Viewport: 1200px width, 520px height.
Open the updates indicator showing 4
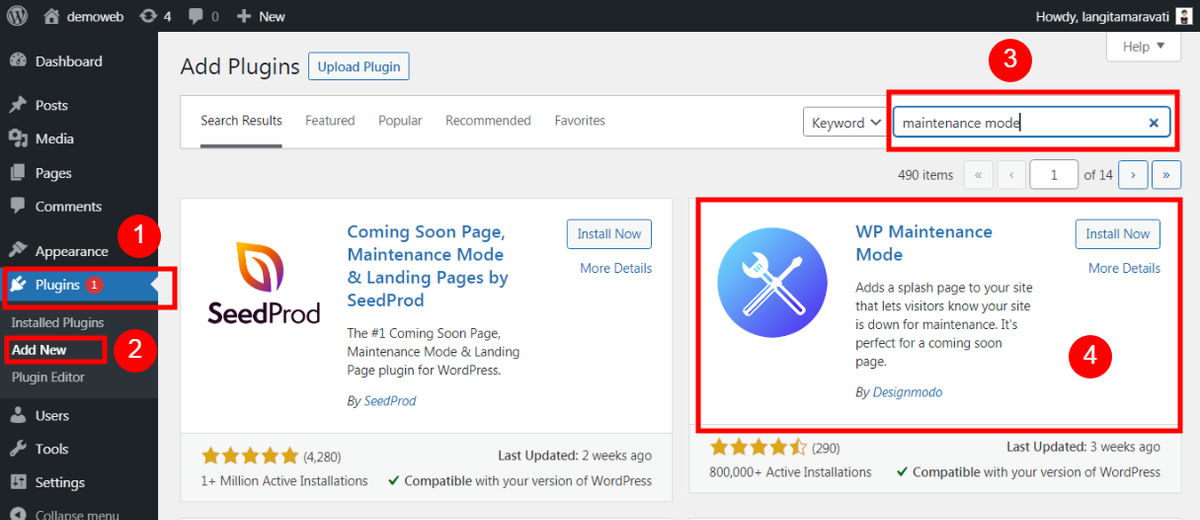tap(155, 16)
